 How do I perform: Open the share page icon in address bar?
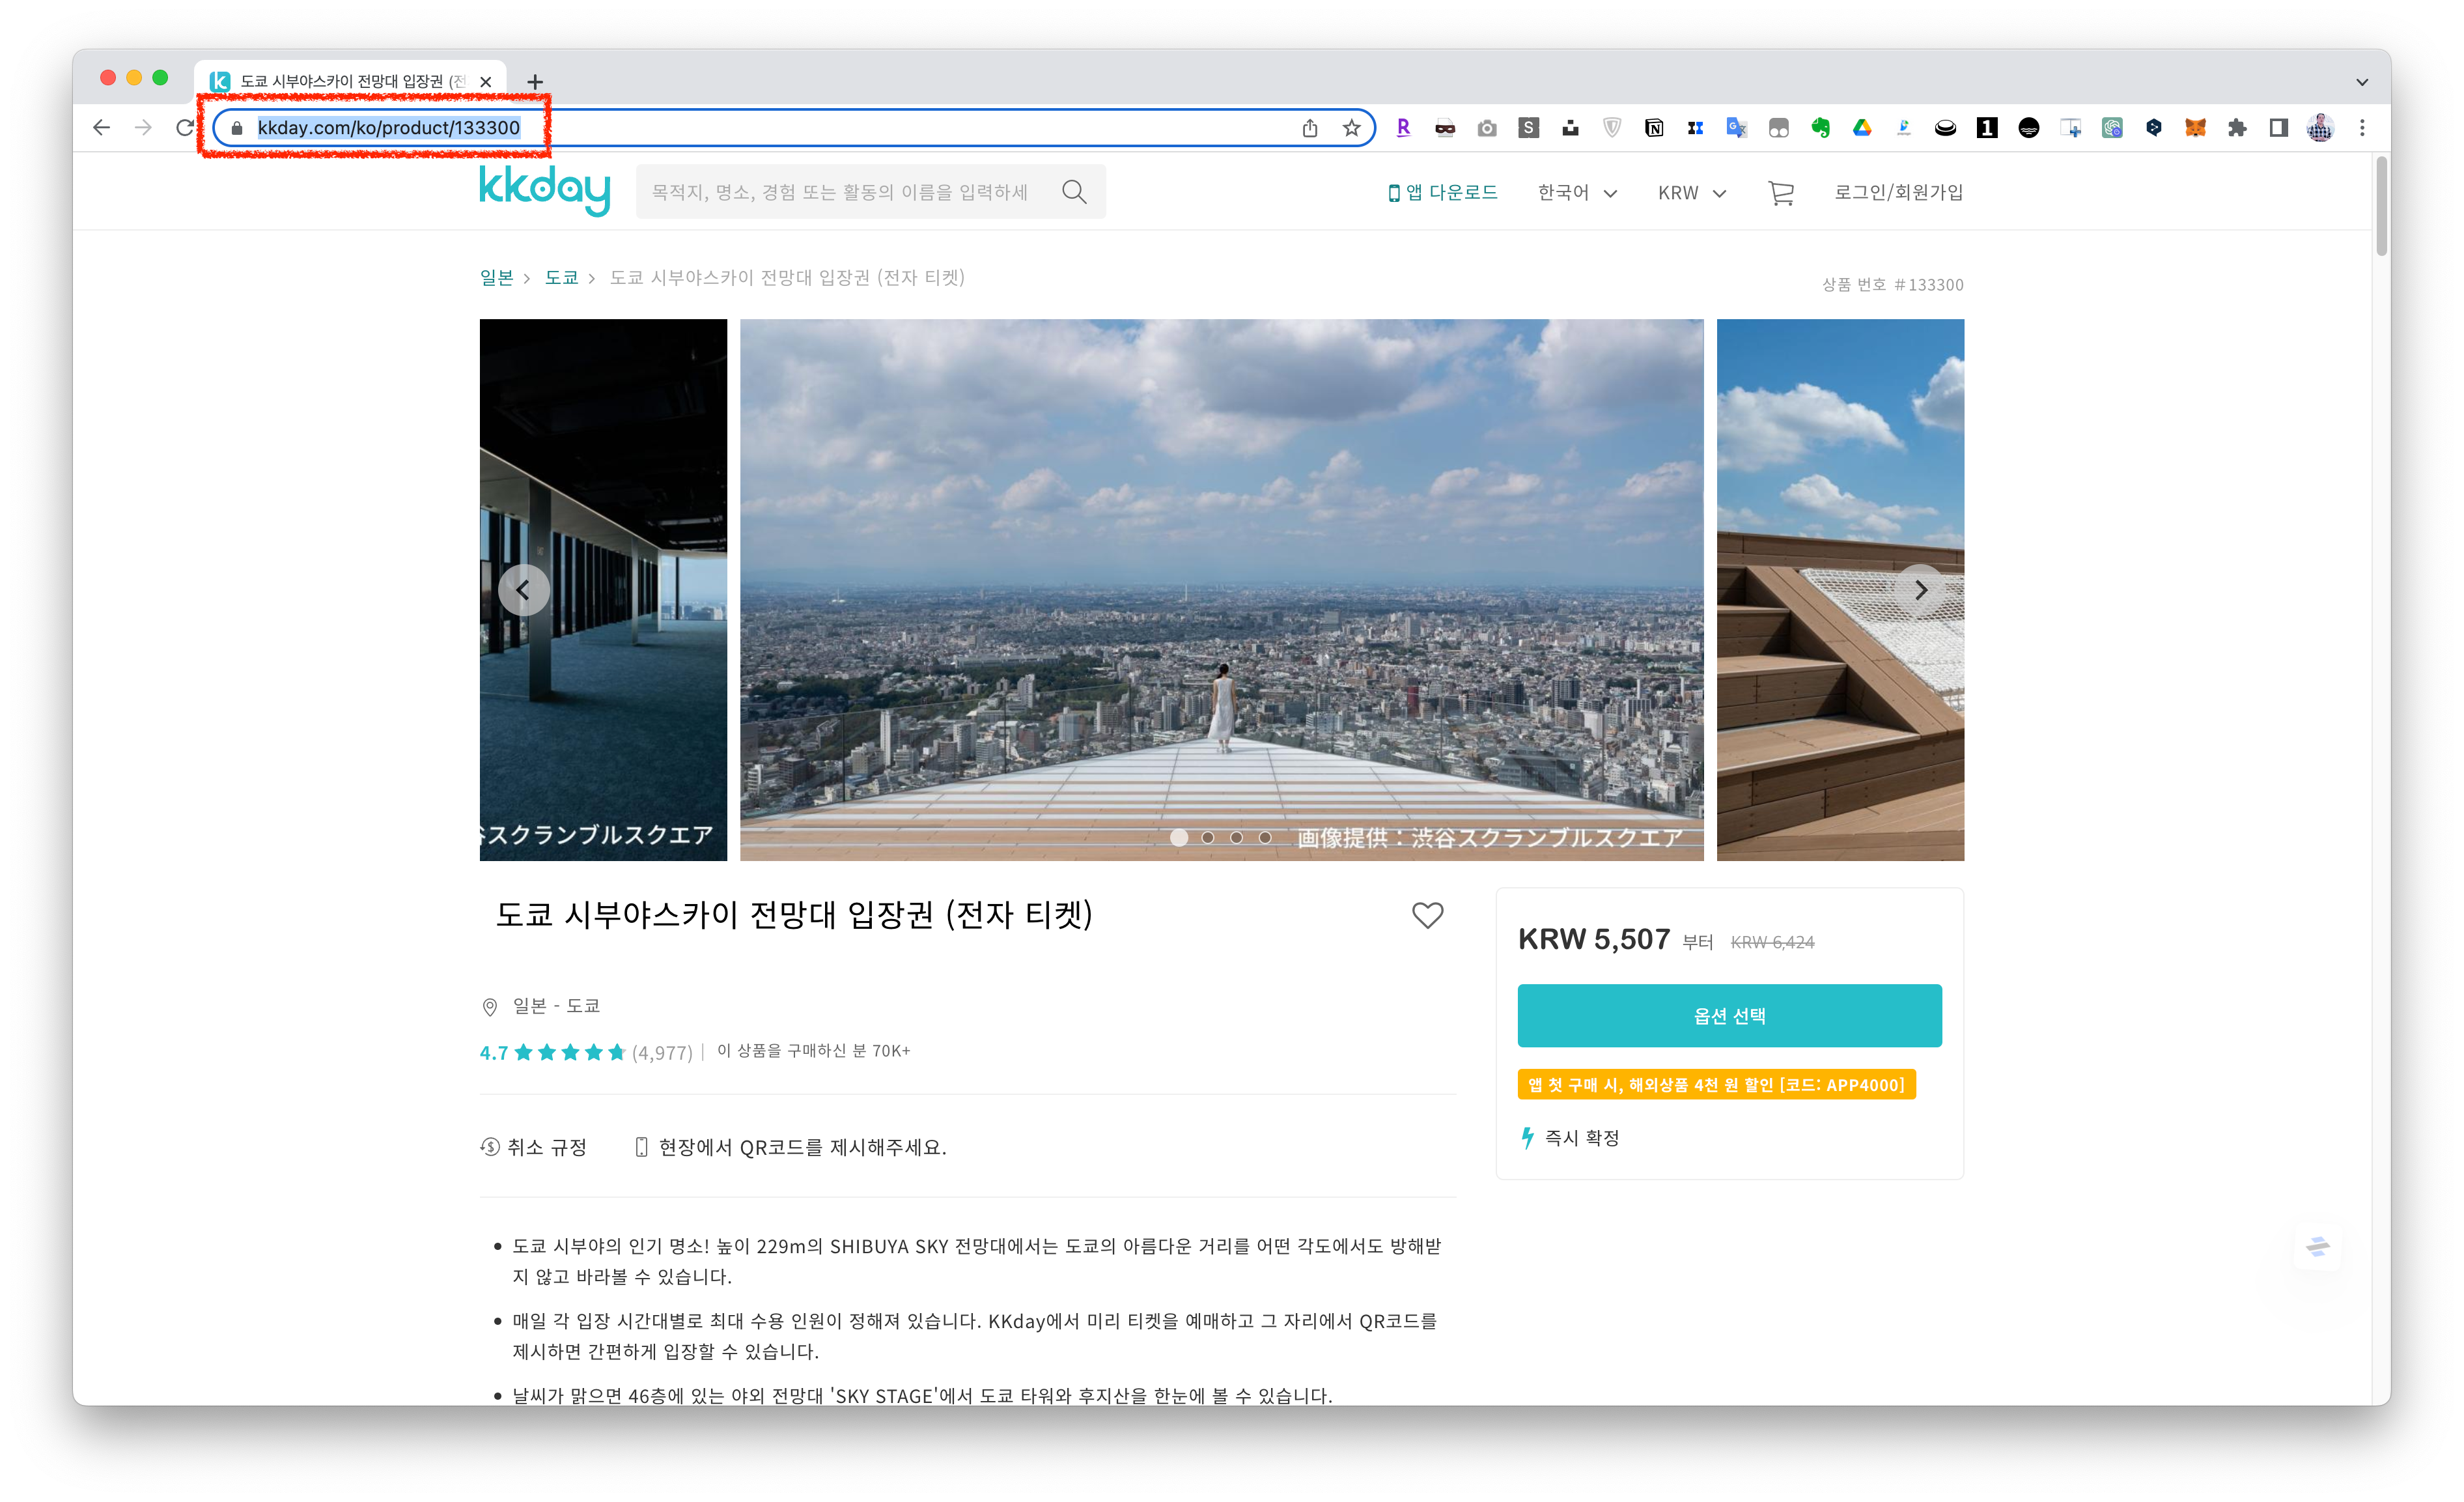[x=1310, y=128]
